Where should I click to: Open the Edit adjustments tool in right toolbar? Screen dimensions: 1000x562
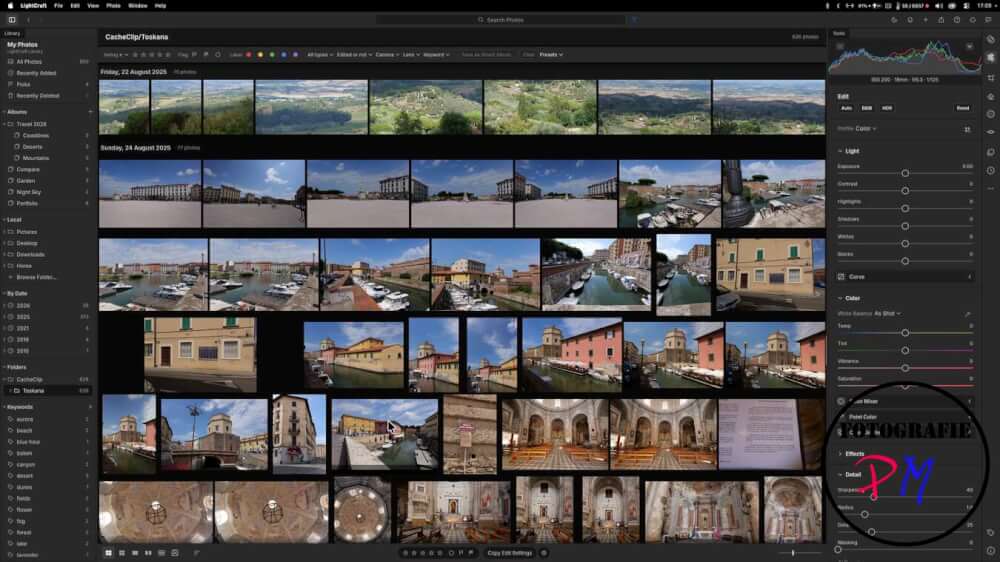tap(990, 57)
